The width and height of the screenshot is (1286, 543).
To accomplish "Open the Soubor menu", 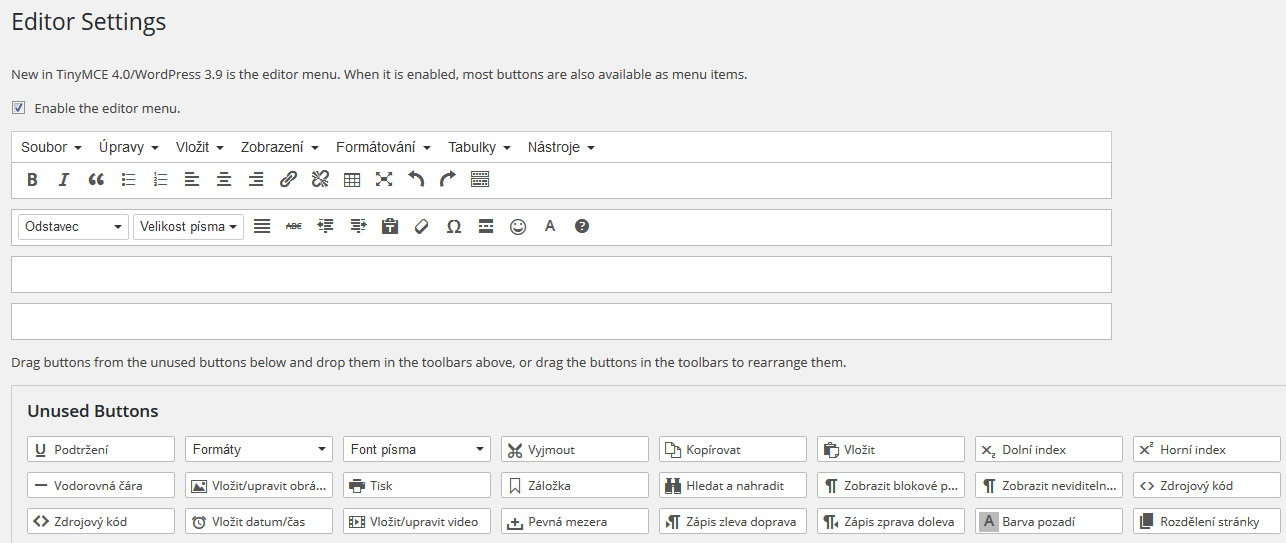I will [51, 147].
